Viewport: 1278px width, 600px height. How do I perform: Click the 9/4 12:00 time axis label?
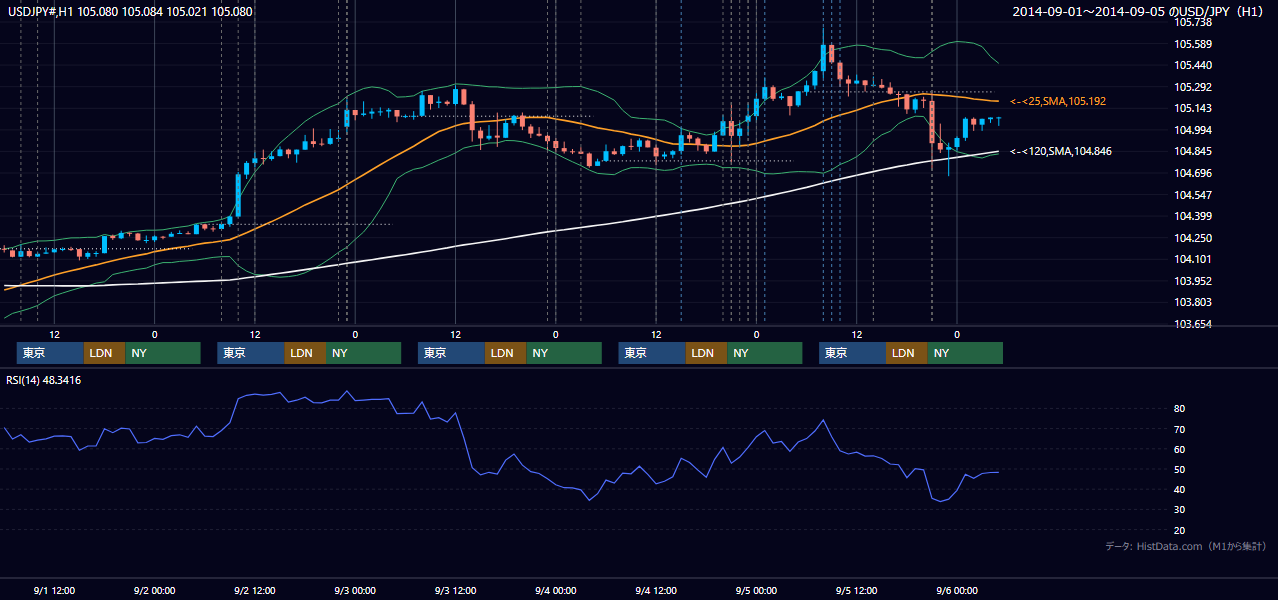(x=656, y=590)
